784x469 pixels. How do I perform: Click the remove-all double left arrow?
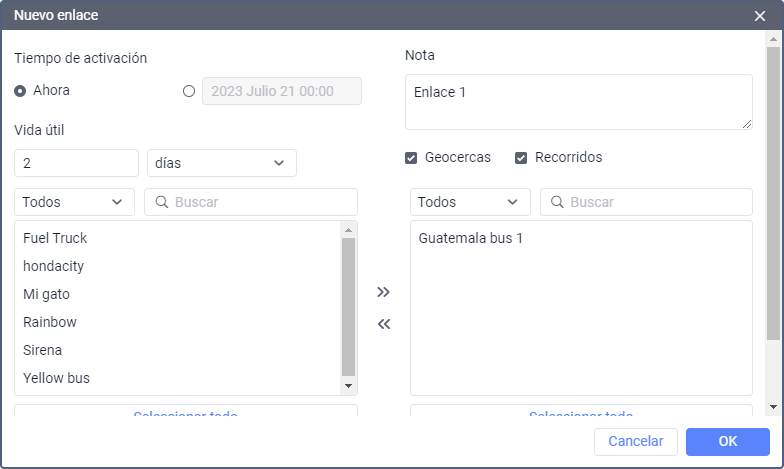pyautogui.click(x=383, y=324)
